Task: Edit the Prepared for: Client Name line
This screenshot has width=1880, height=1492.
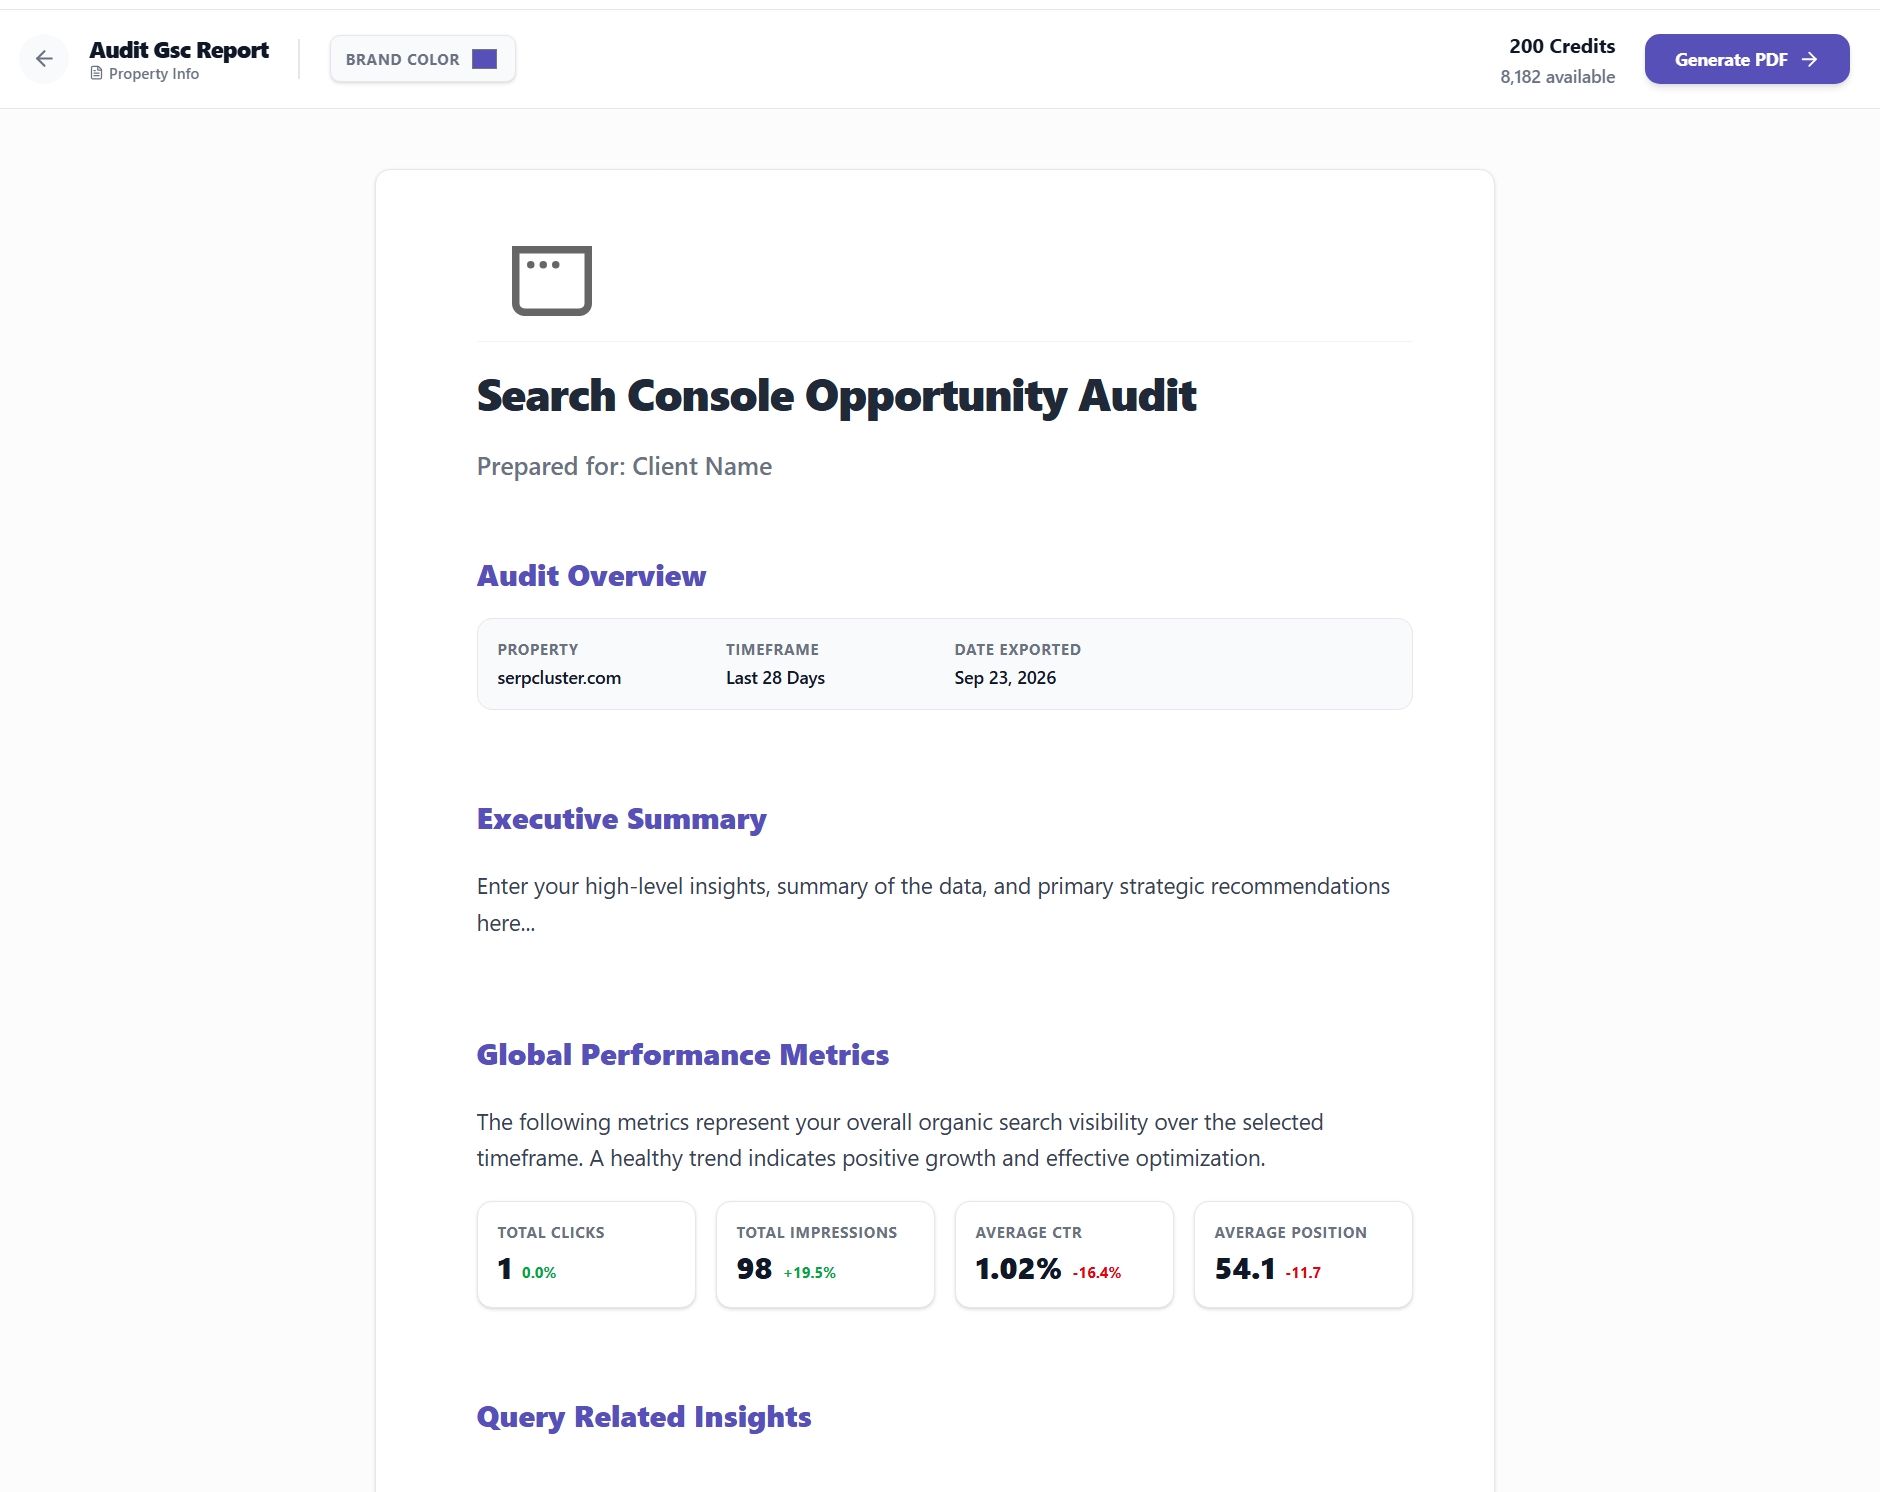Action: click(x=624, y=467)
